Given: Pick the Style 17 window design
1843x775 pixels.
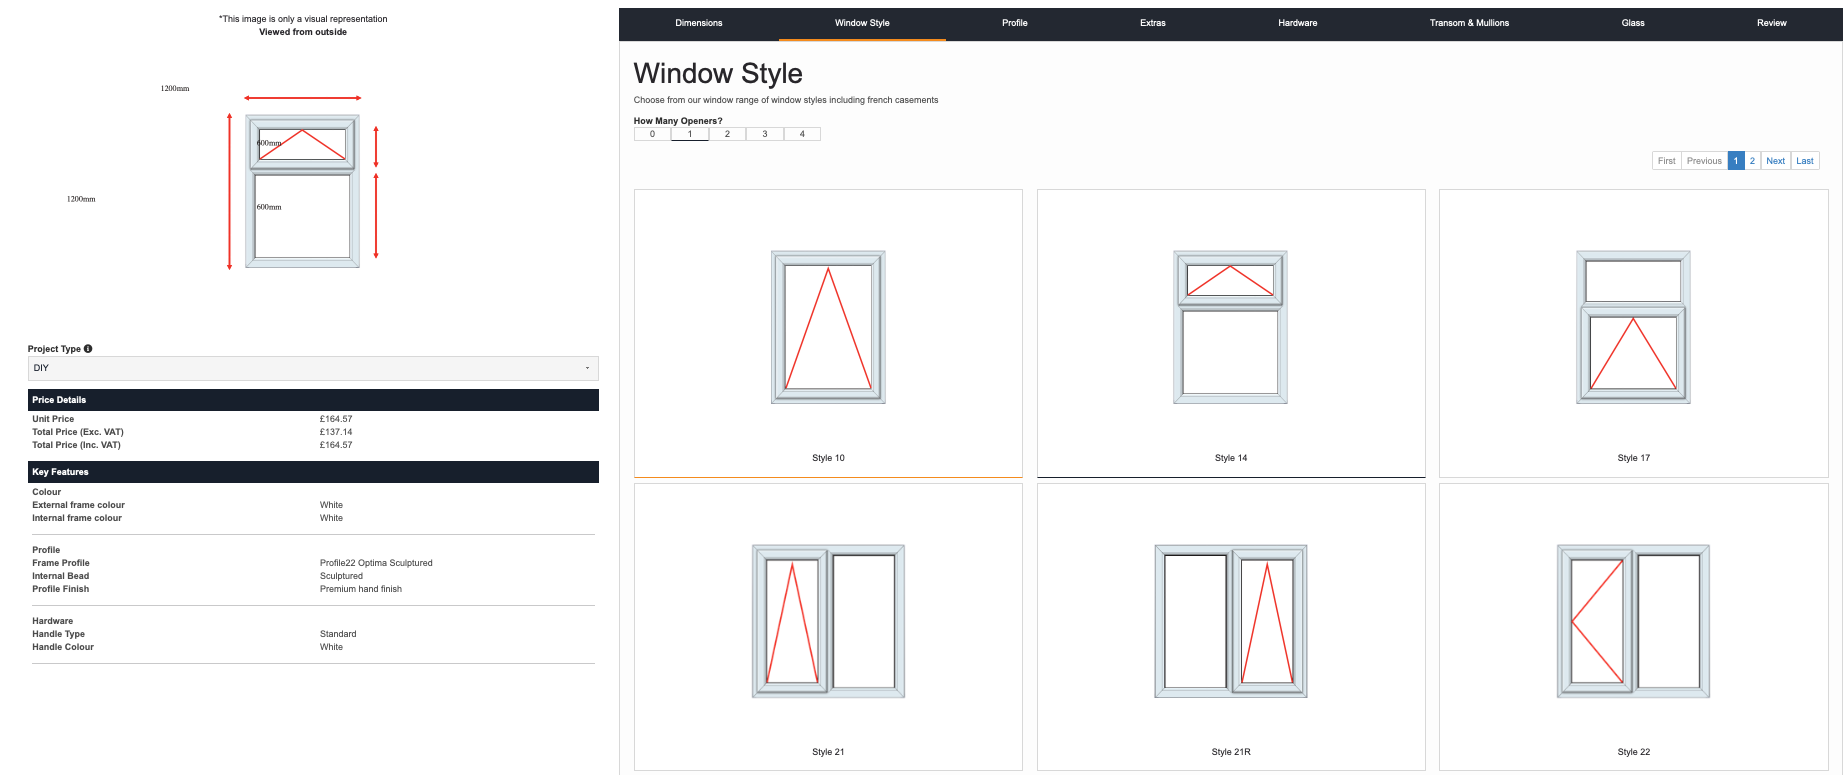Looking at the screenshot, I should [1633, 328].
